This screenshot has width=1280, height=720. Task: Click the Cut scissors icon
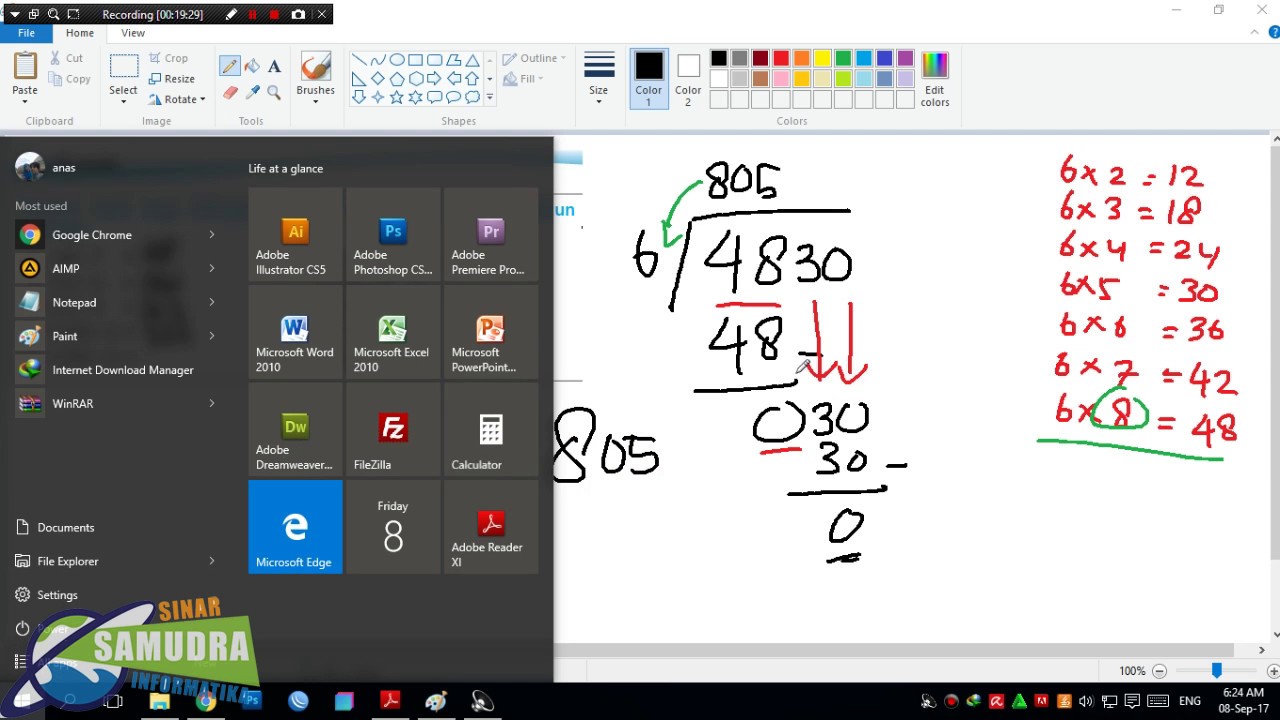[55, 58]
